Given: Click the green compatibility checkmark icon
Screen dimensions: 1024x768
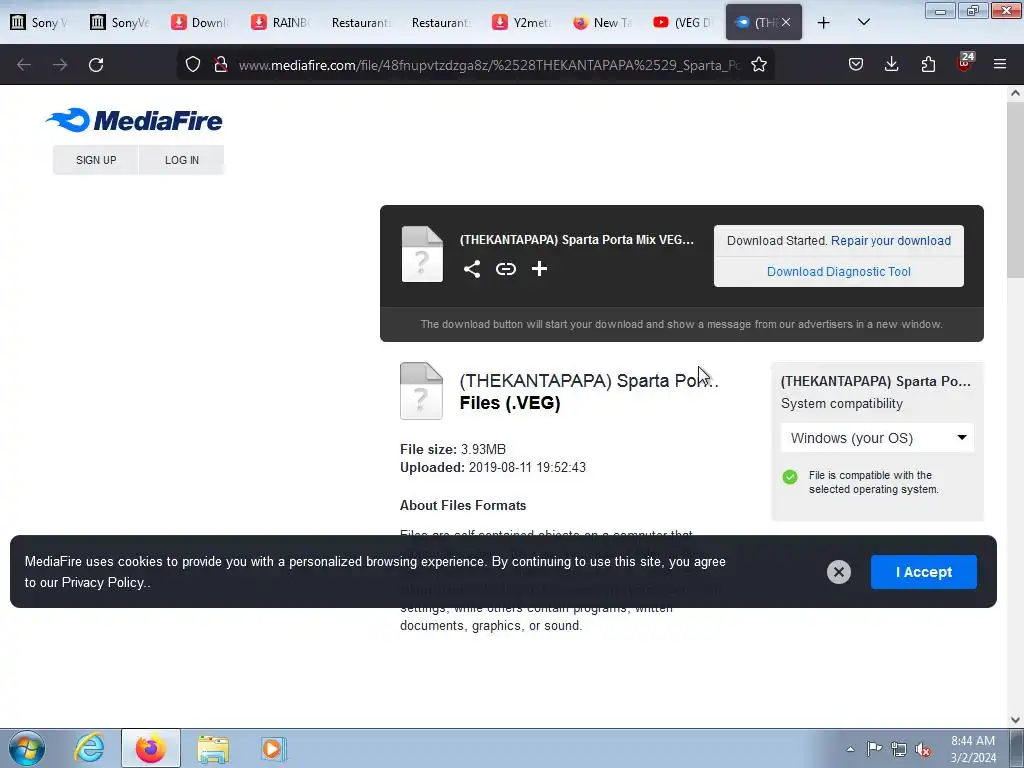Looking at the screenshot, I should click(790, 477).
